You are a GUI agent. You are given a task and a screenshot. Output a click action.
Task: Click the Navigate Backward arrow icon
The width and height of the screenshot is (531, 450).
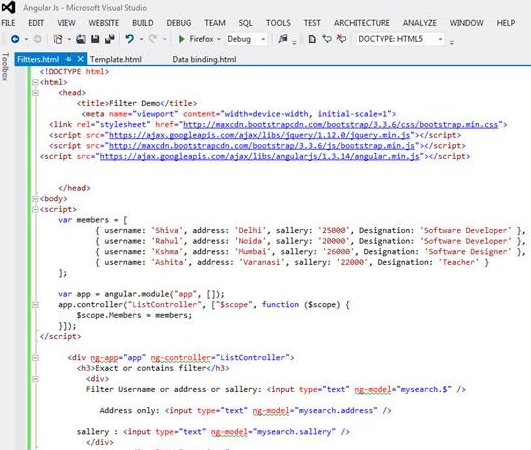15,39
